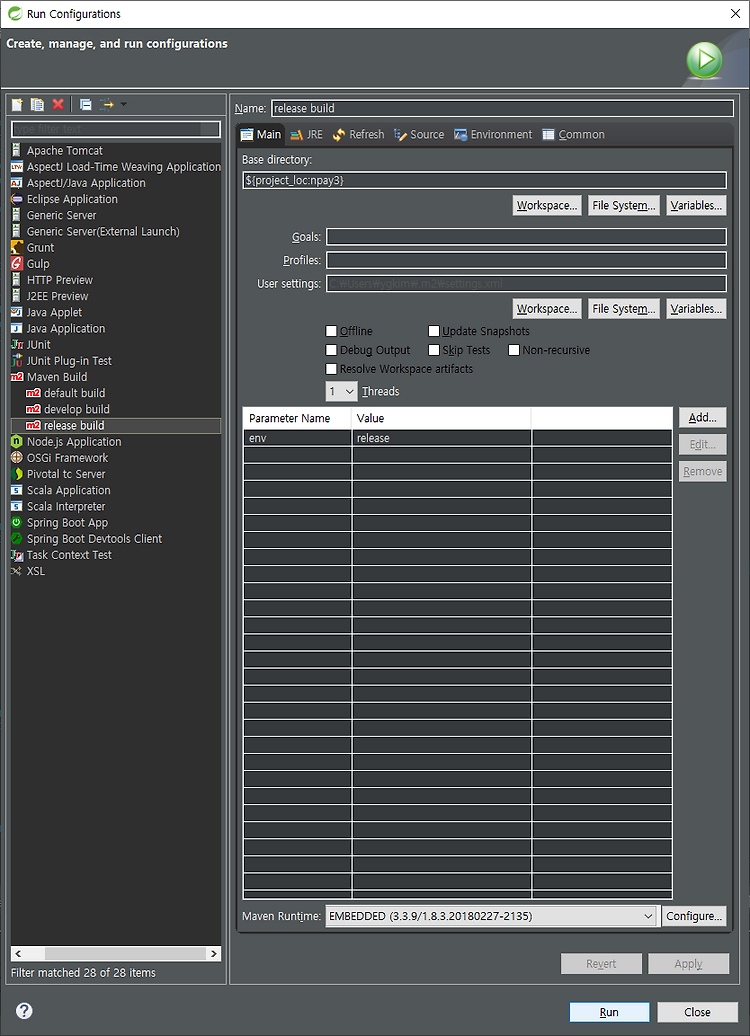The image size is (750, 1036).
Task: Open the develop build Maven configuration
Action: click(x=77, y=410)
